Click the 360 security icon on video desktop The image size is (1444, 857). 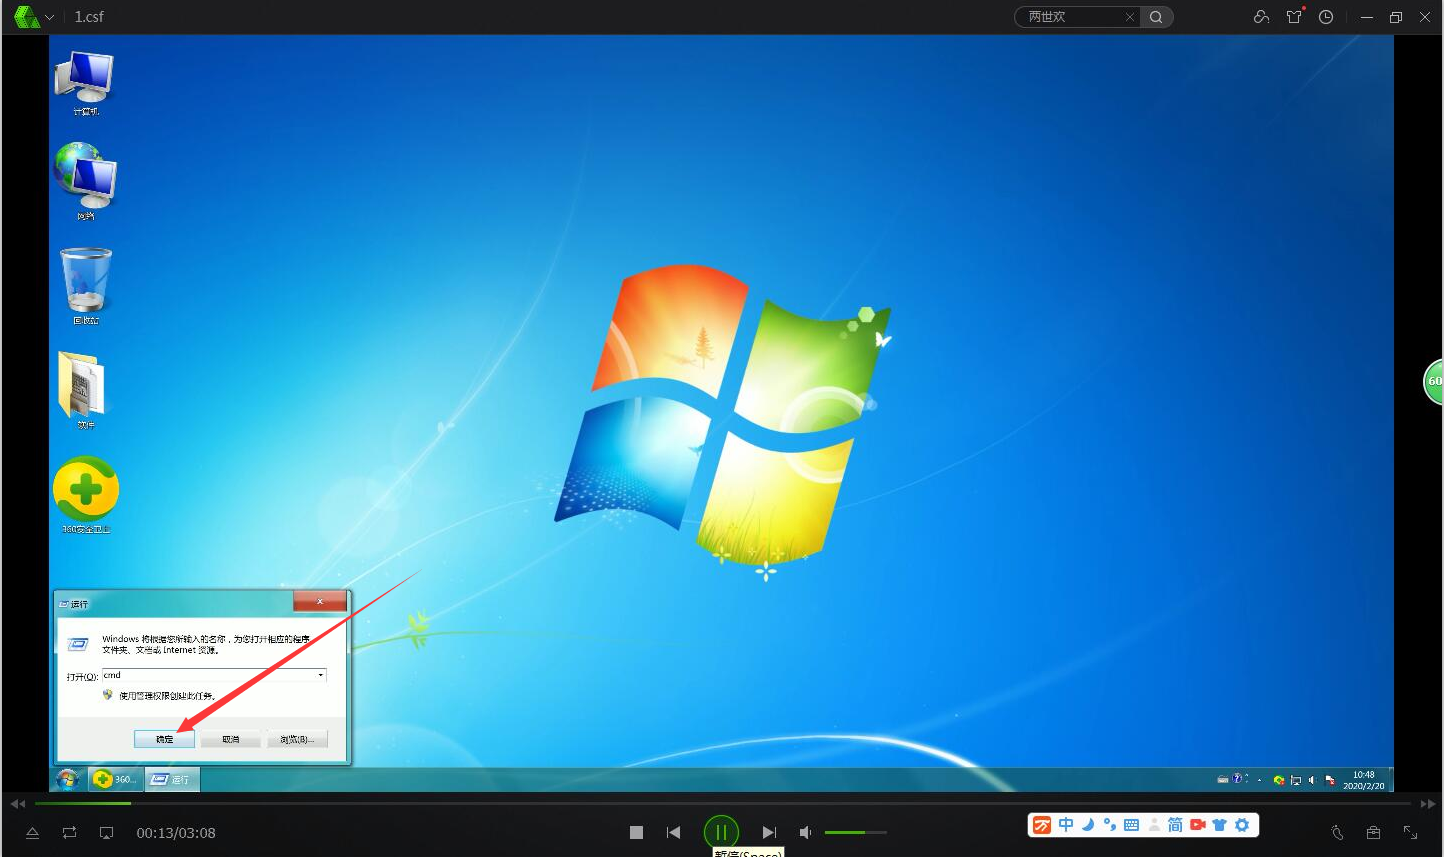tap(86, 494)
